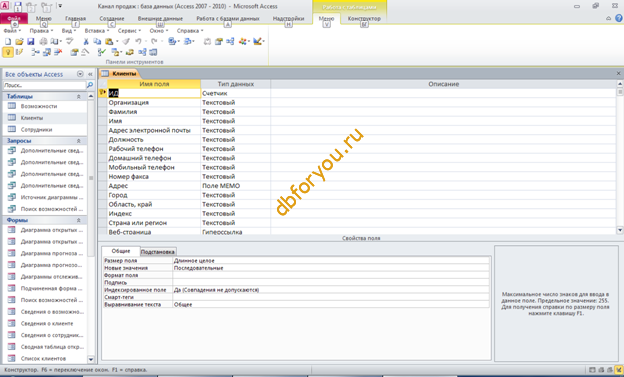
Task: Open the Файл classic menu dropdown
Action: [x=12, y=31]
